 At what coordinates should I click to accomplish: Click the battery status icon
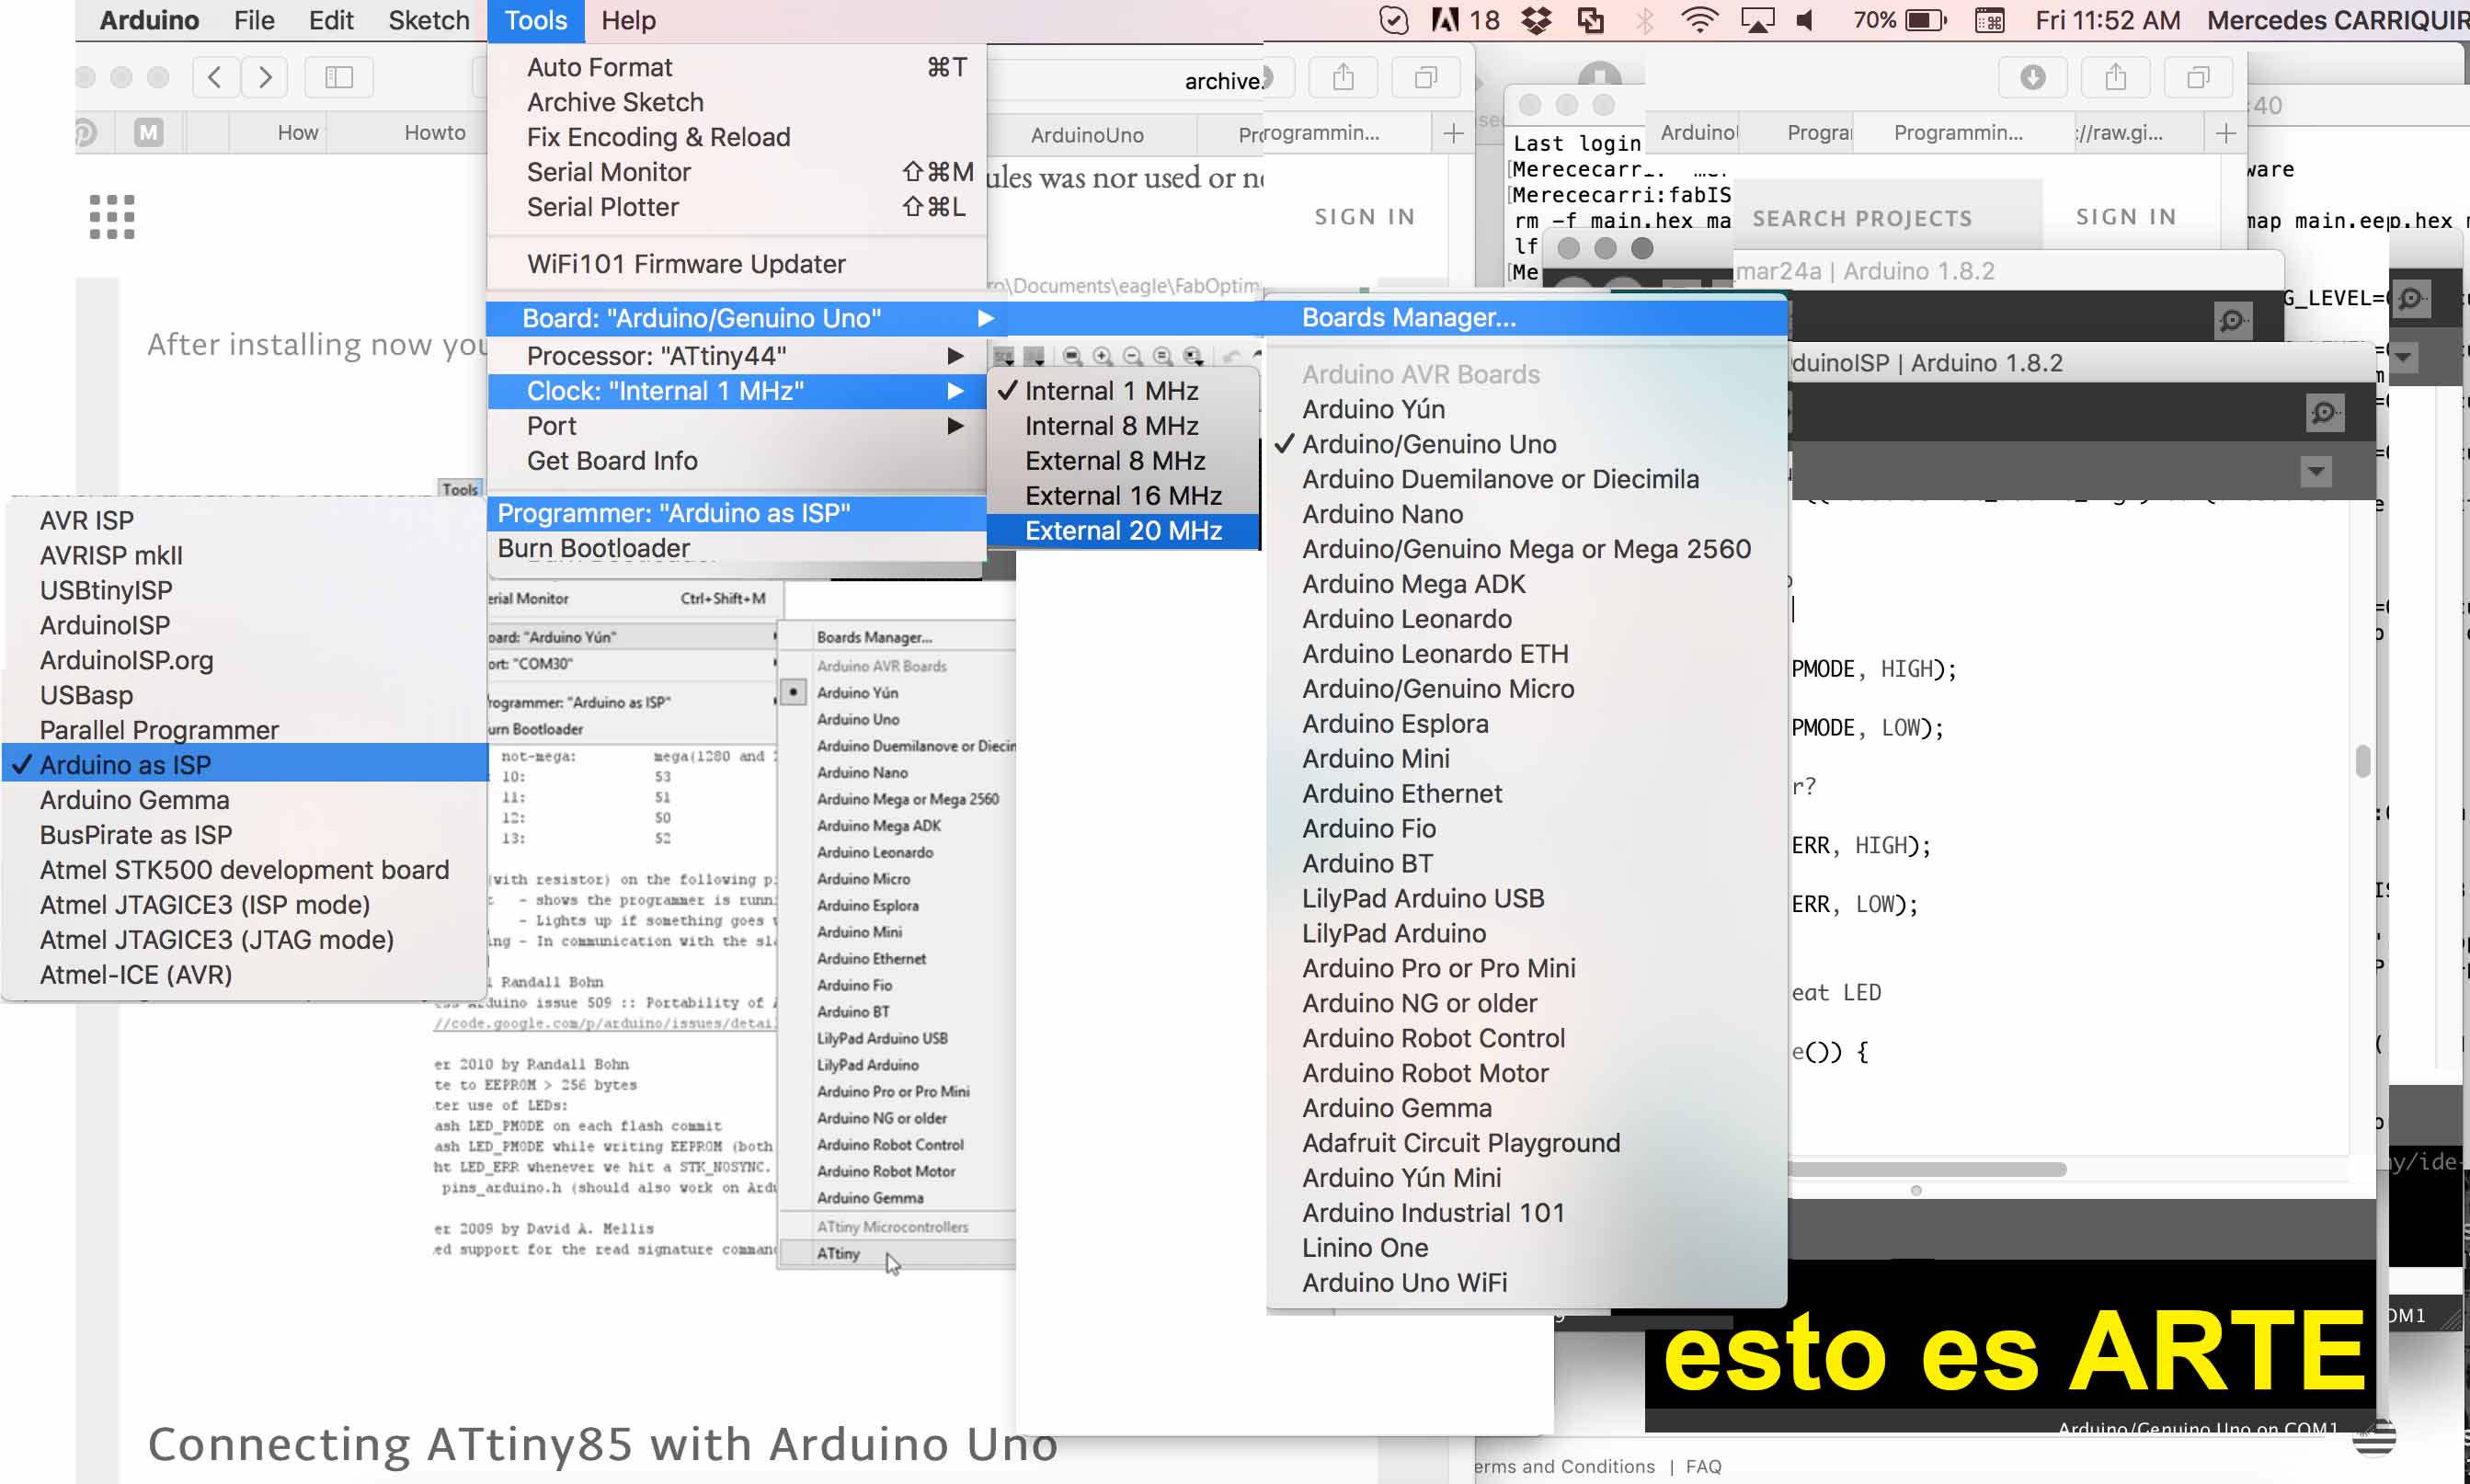click(x=1926, y=20)
